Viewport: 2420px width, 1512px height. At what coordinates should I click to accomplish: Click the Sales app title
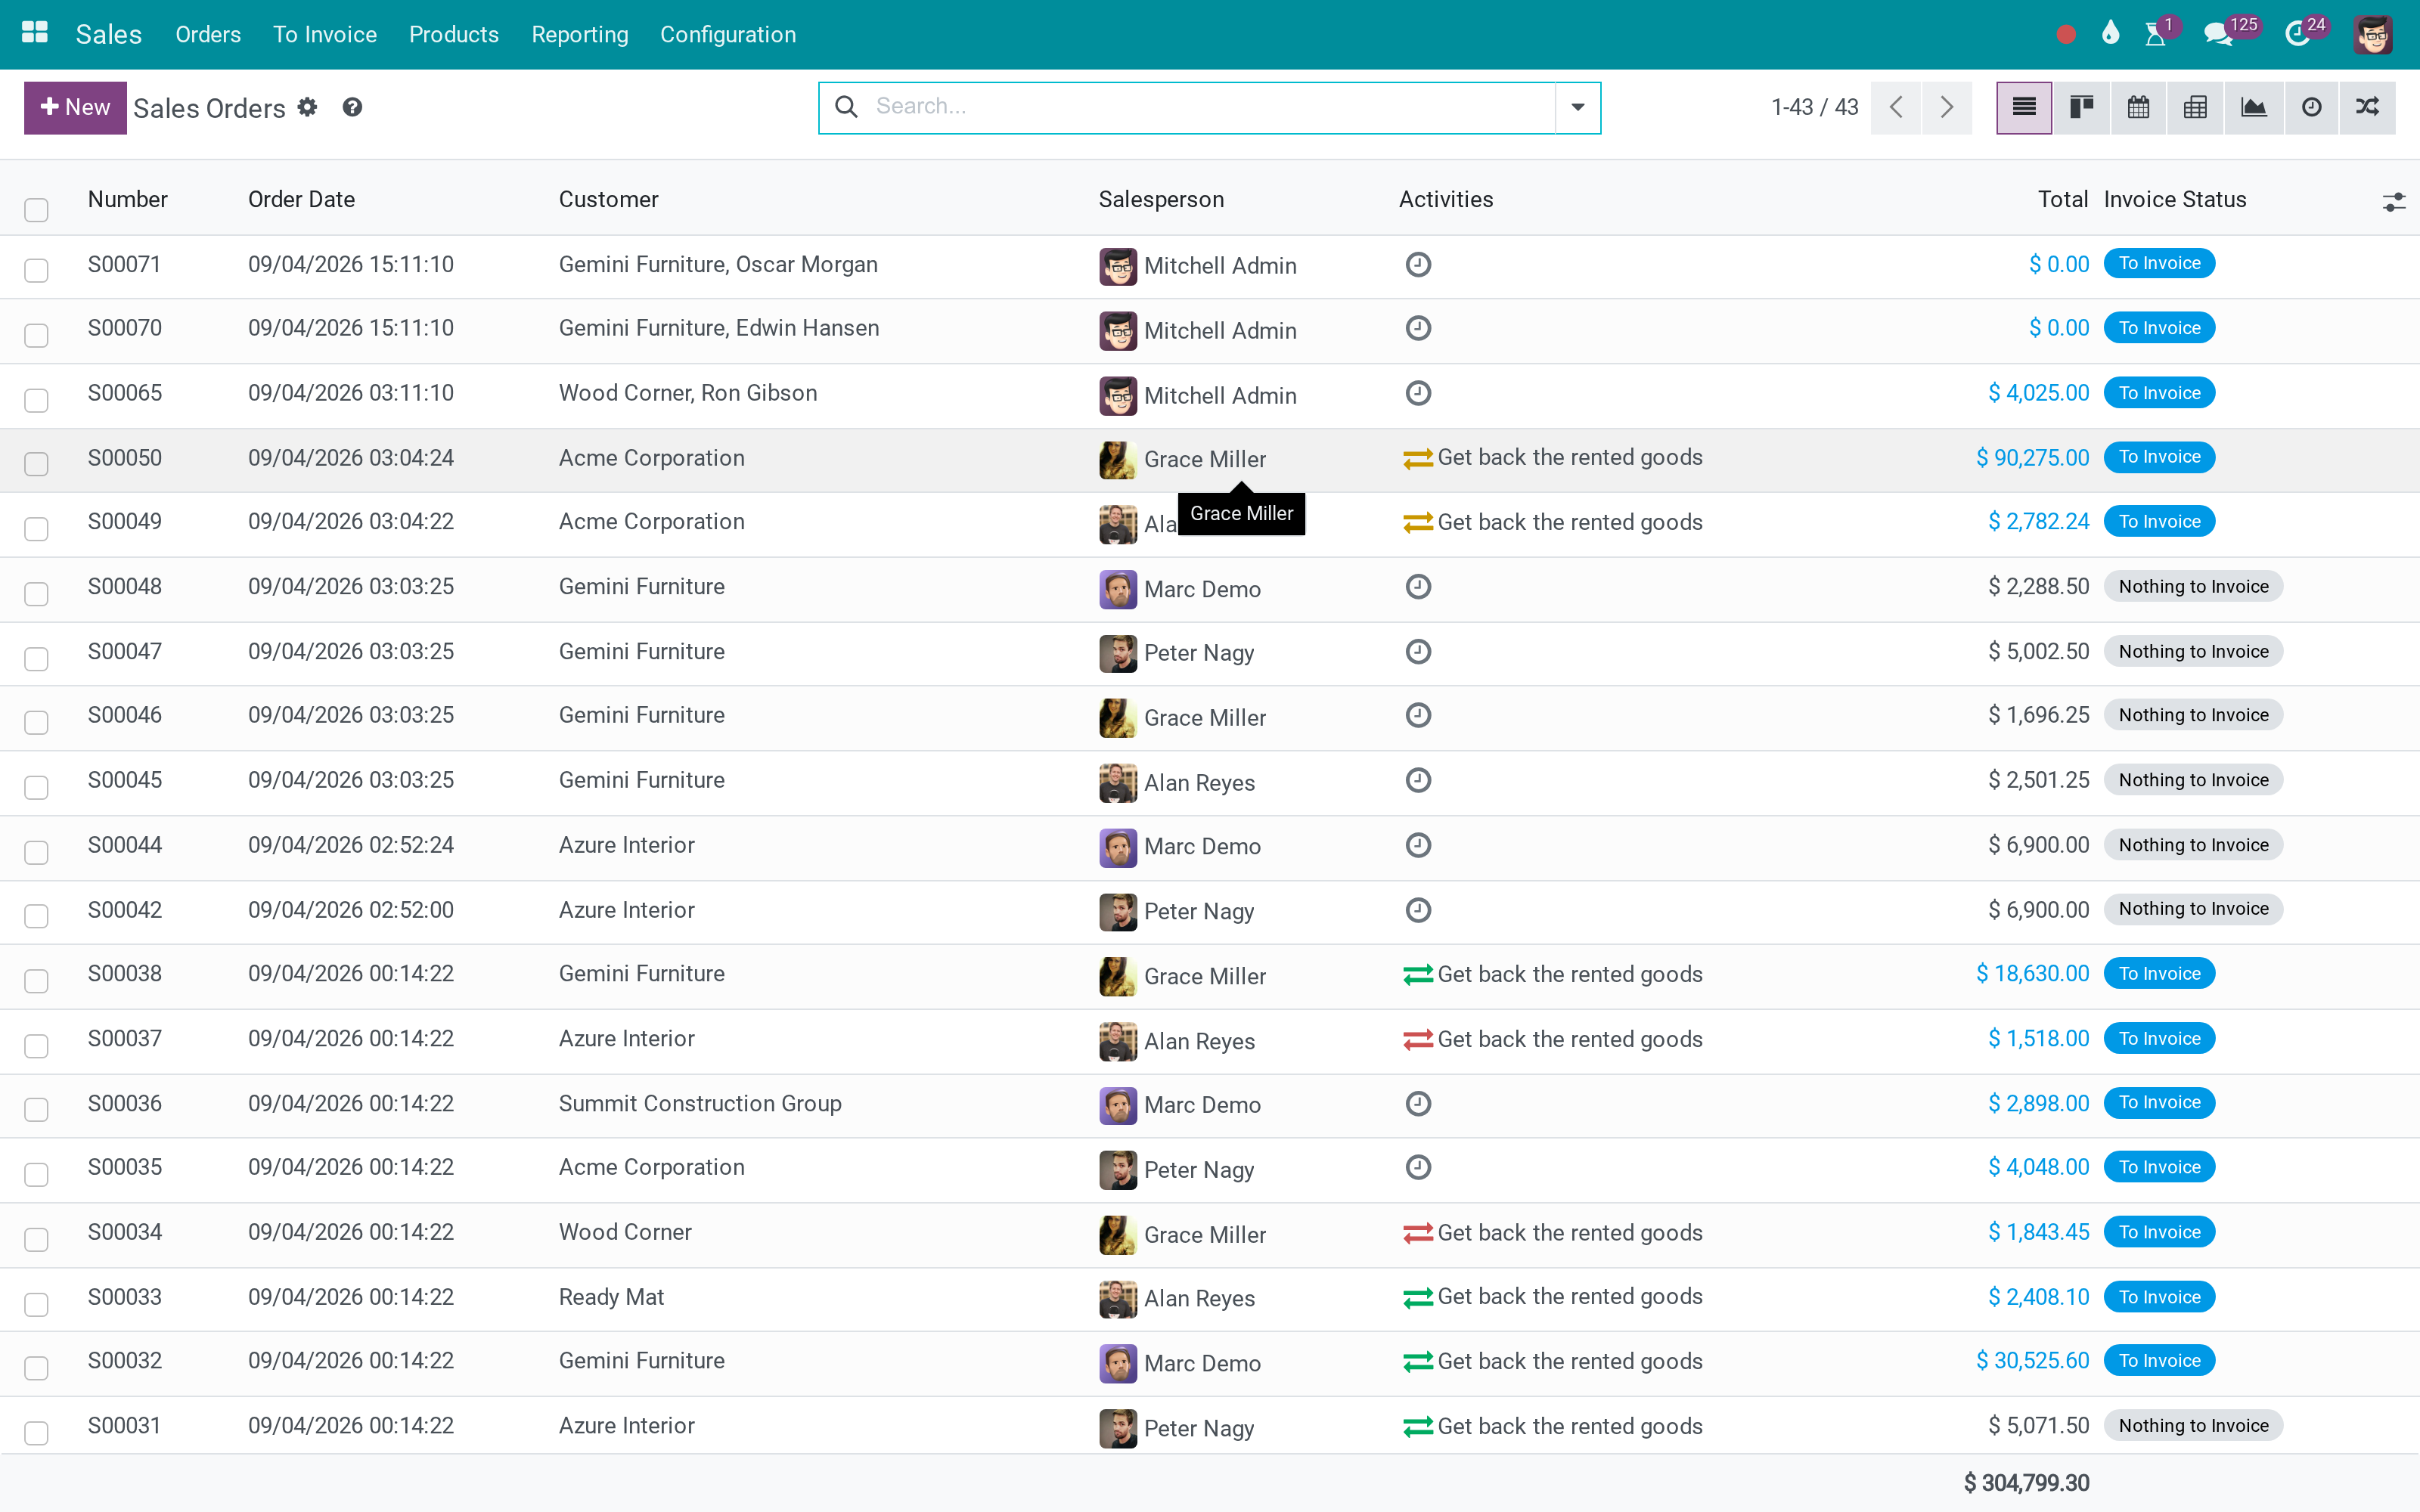108,34
